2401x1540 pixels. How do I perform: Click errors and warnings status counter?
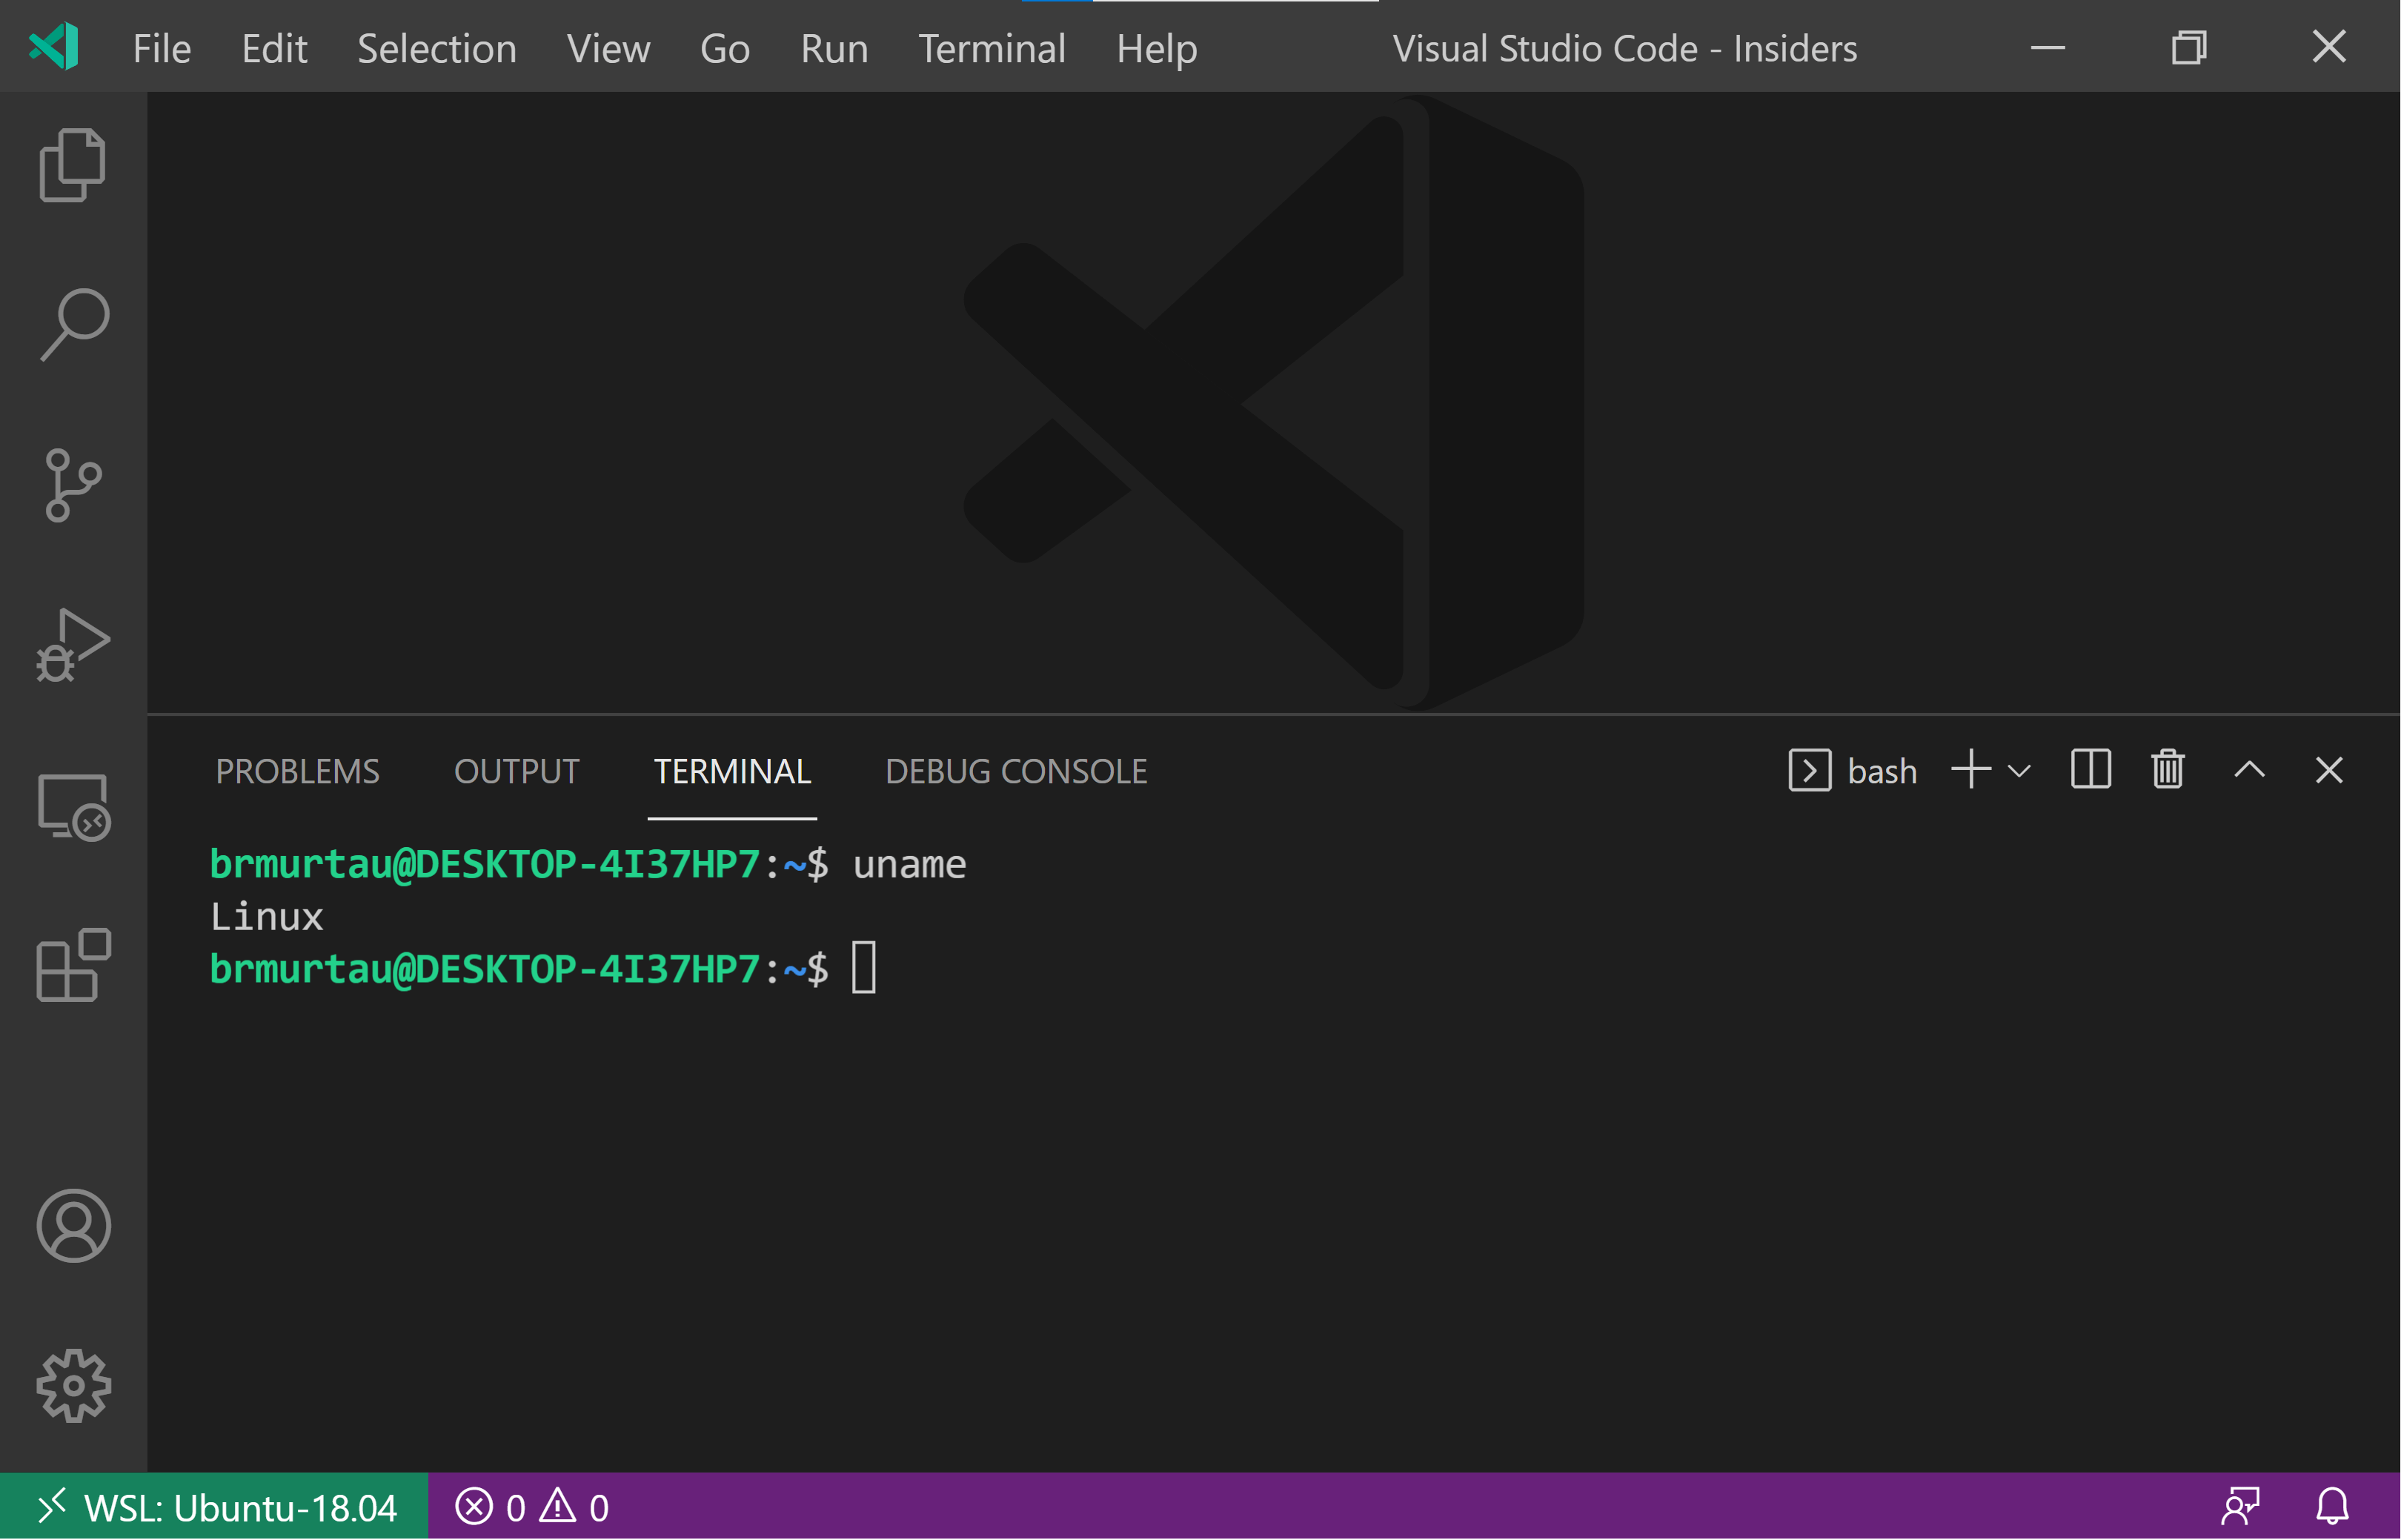point(532,1507)
